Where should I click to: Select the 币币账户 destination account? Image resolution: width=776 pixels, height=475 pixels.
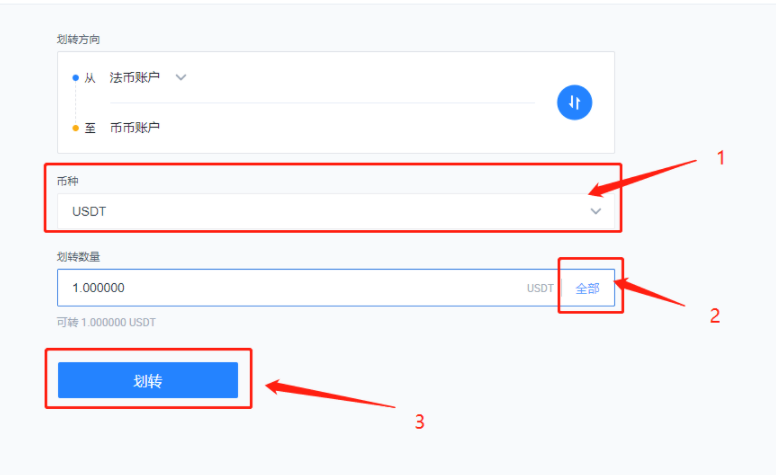[135, 128]
